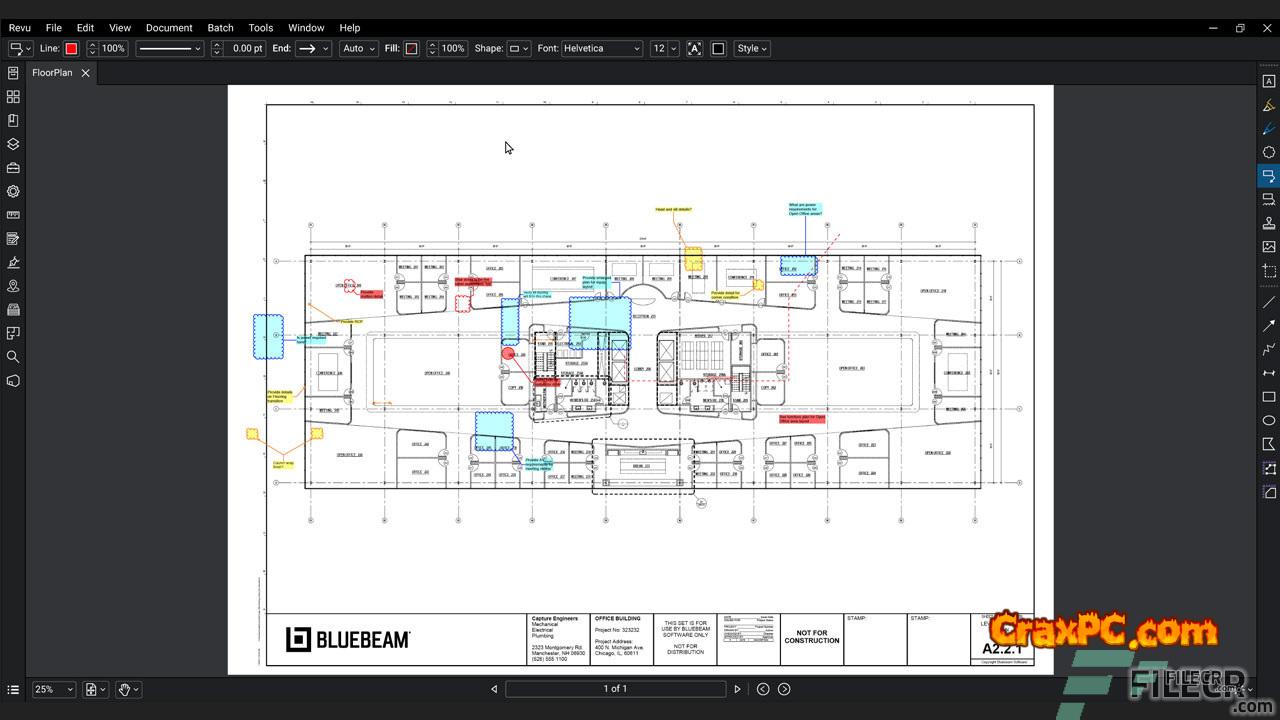
Task: Open the Signatures panel
Action: [13, 262]
